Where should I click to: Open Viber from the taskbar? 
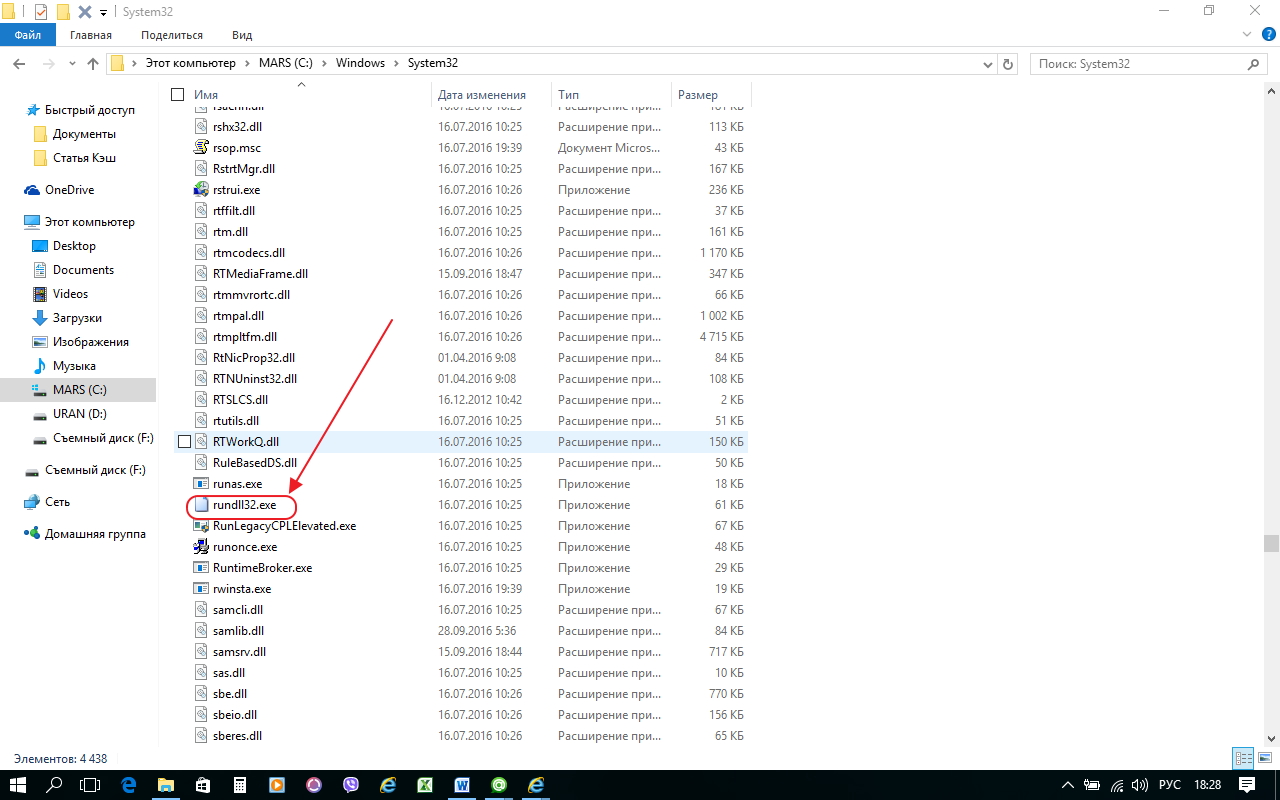[351, 785]
